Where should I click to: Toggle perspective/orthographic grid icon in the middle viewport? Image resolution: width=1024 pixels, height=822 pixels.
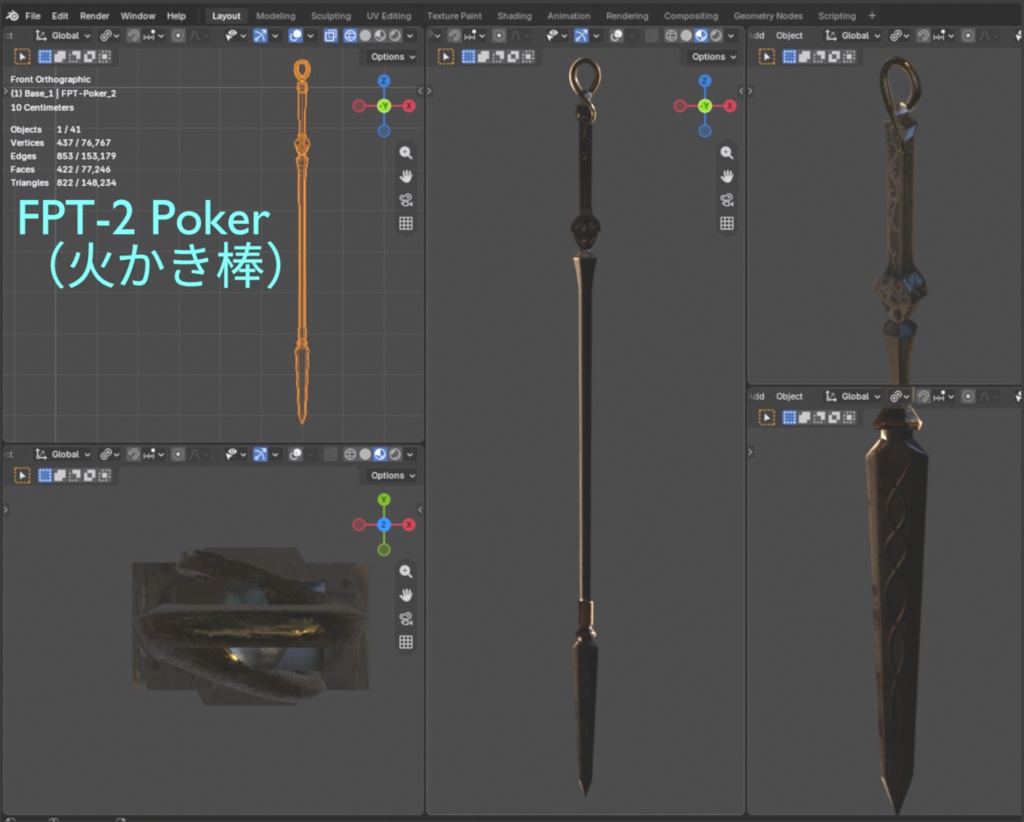coord(727,223)
